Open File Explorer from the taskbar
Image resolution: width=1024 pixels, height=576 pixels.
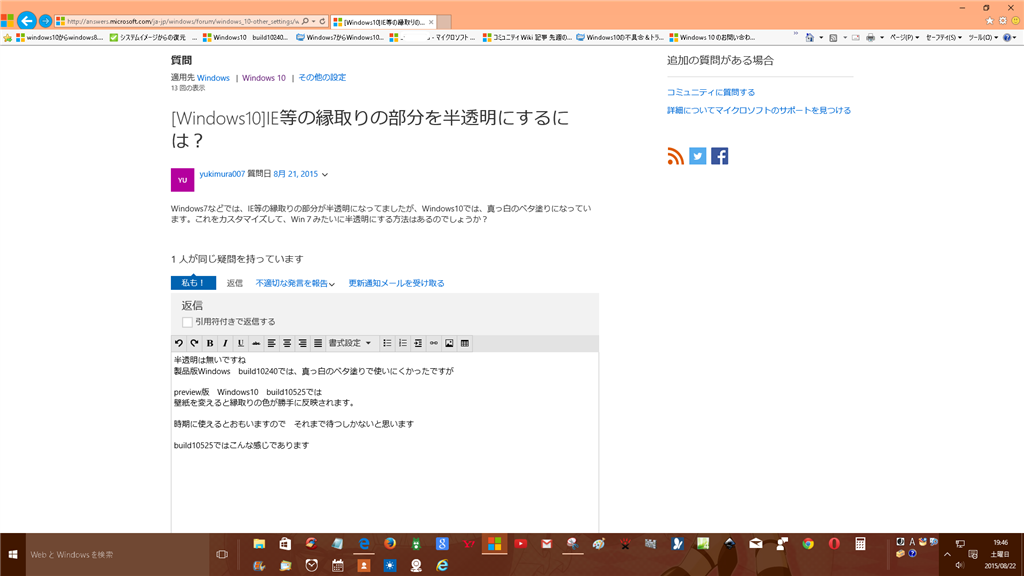(x=259, y=544)
